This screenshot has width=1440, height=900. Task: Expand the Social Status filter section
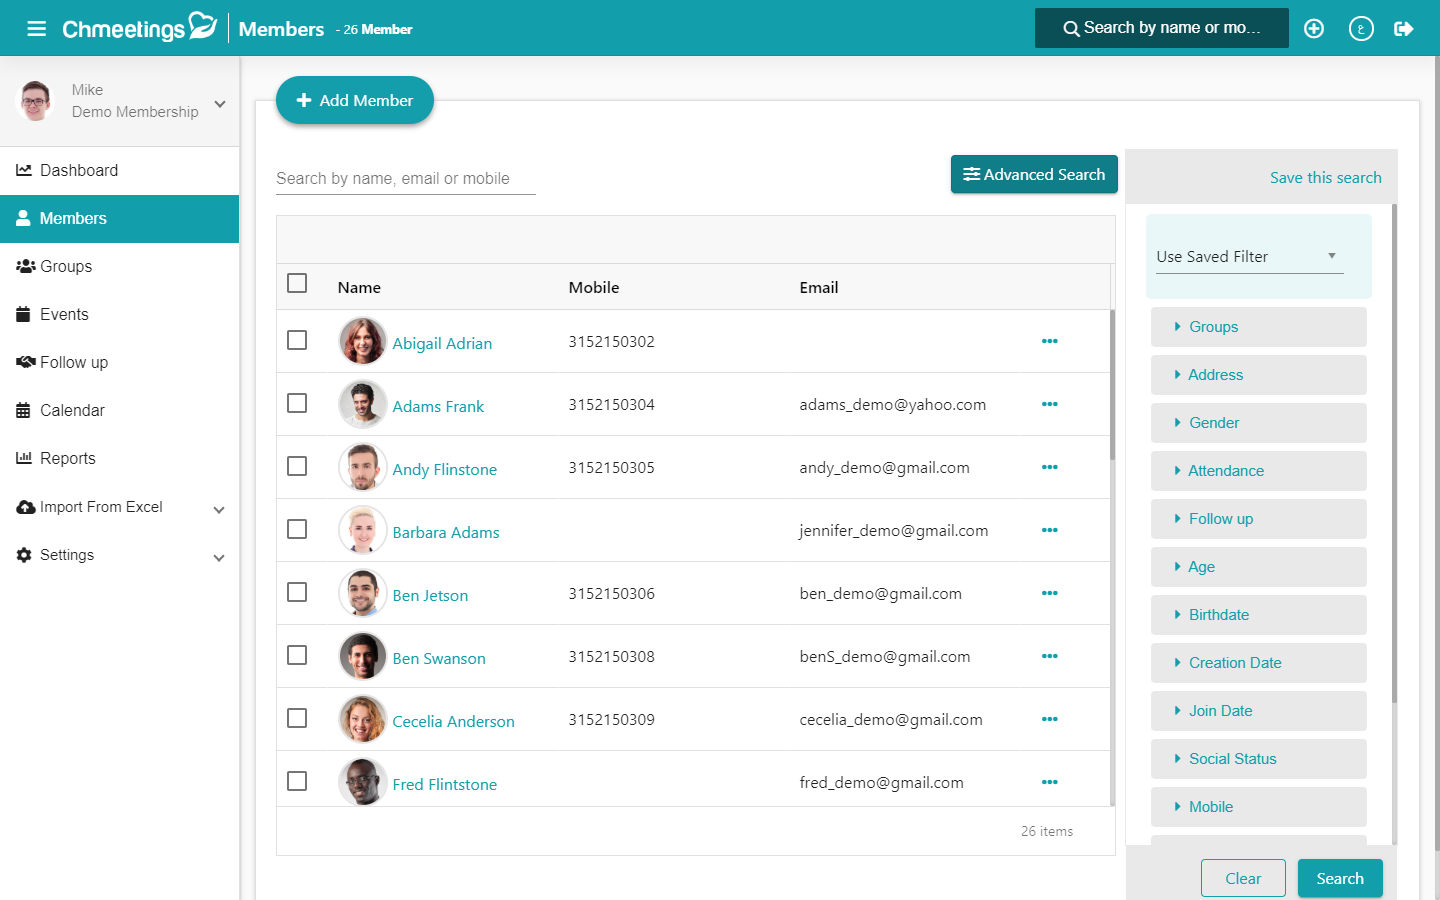click(1258, 759)
